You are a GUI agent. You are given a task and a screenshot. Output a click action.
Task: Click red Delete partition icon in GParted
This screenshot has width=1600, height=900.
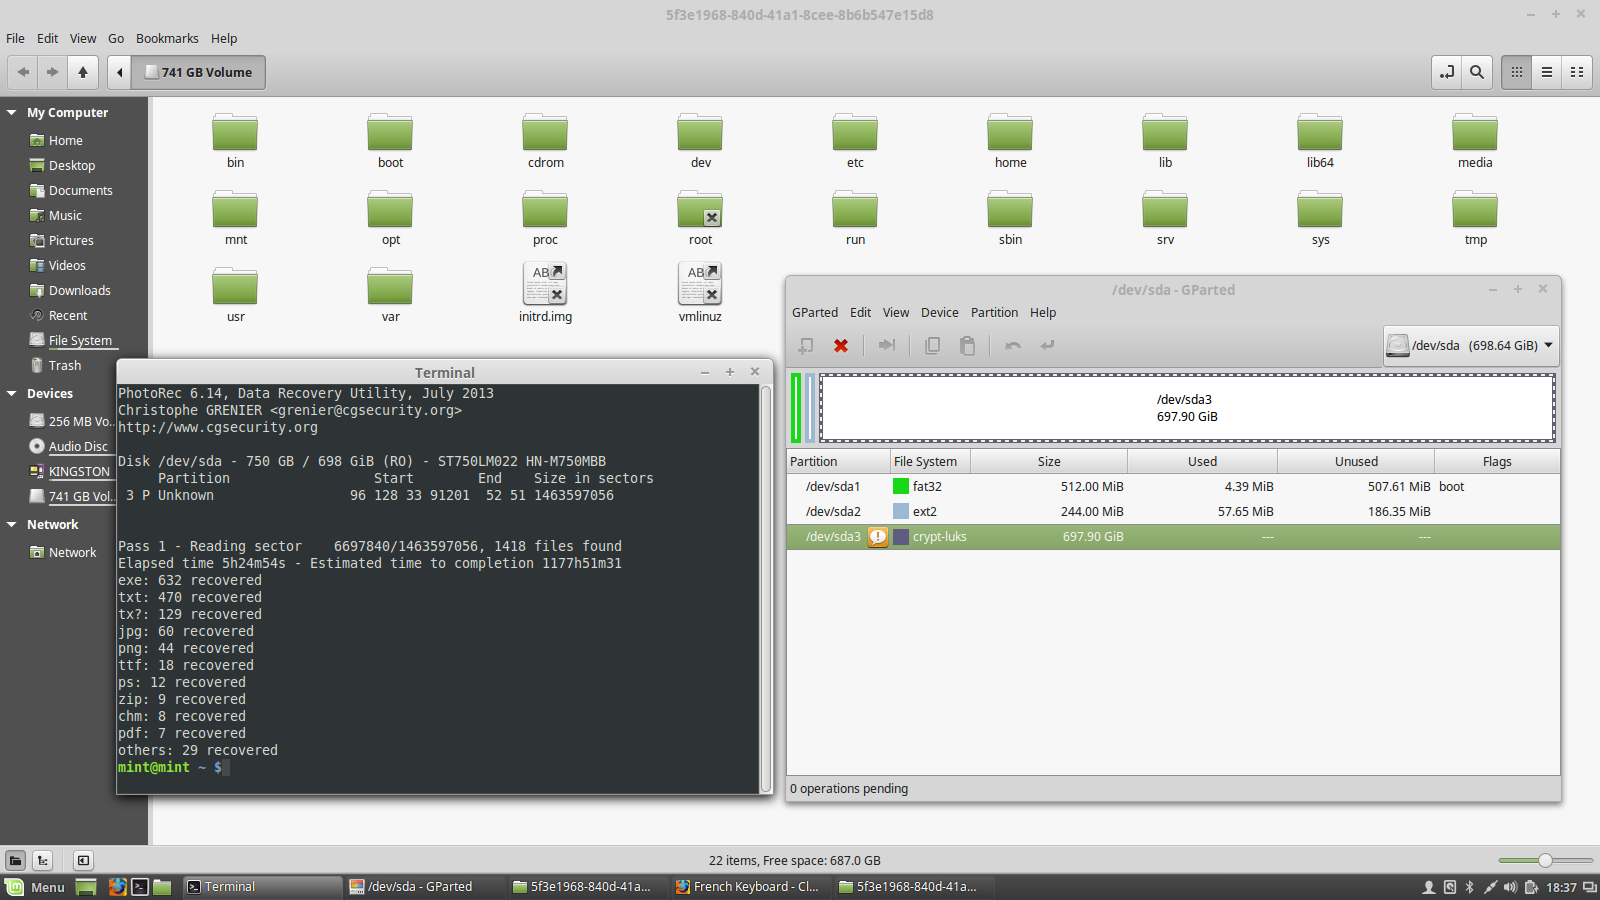click(841, 345)
